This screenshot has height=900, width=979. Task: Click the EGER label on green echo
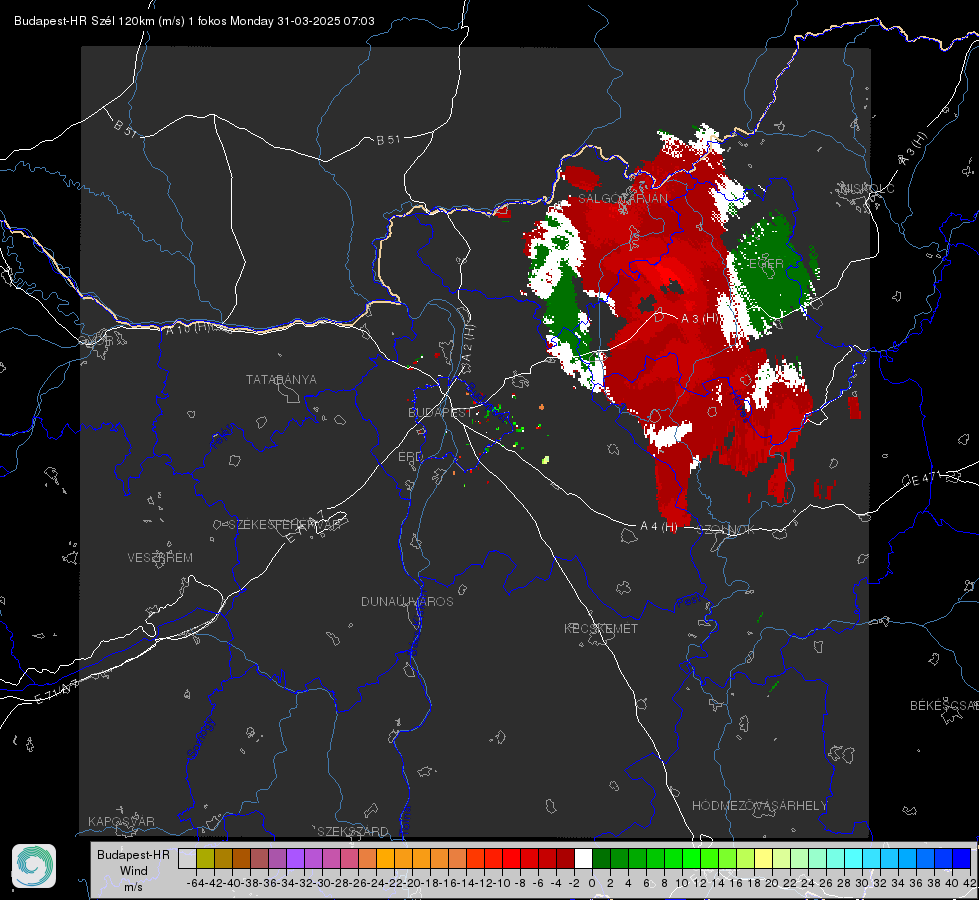click(x=765, y=264)
